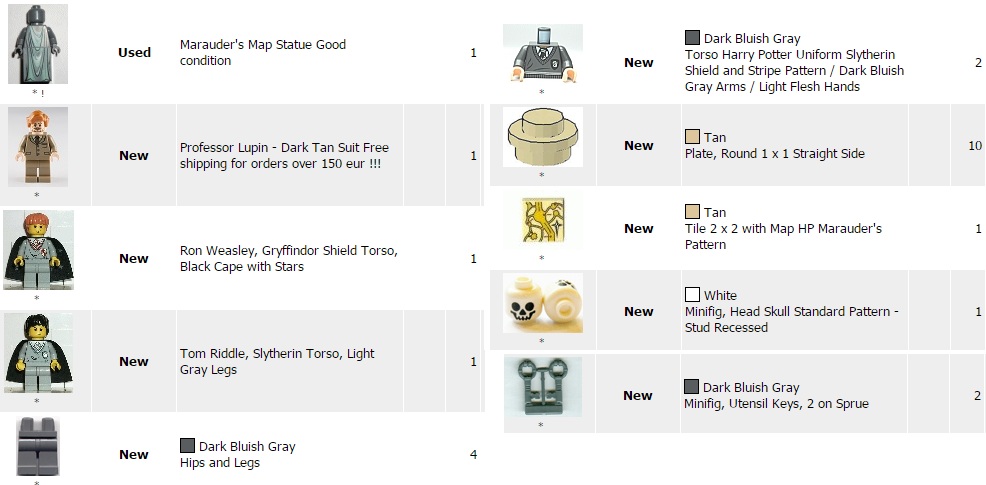Open the white skull head image
Screen dimensions: 986x485
point(541,304)
